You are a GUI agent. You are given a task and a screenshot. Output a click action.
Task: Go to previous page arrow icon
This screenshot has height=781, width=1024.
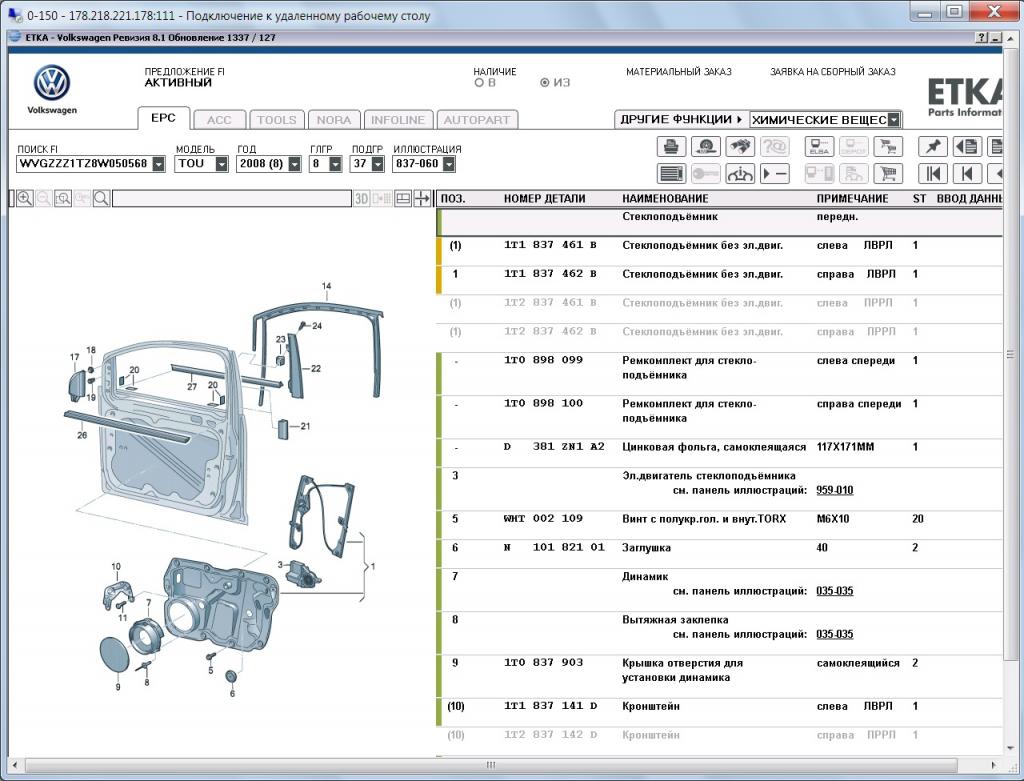click(x=967, y=174)
